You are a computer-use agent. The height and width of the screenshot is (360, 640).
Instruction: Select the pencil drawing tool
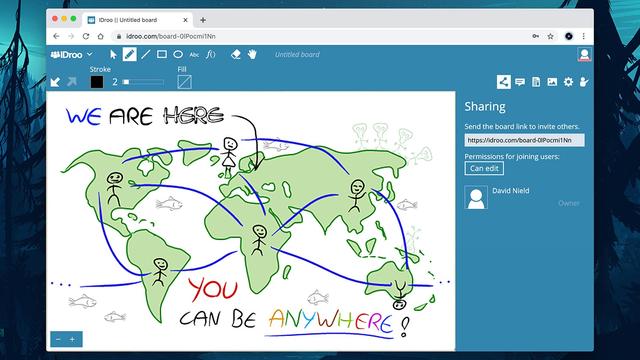pyautogui.click(x=129, y=54)
